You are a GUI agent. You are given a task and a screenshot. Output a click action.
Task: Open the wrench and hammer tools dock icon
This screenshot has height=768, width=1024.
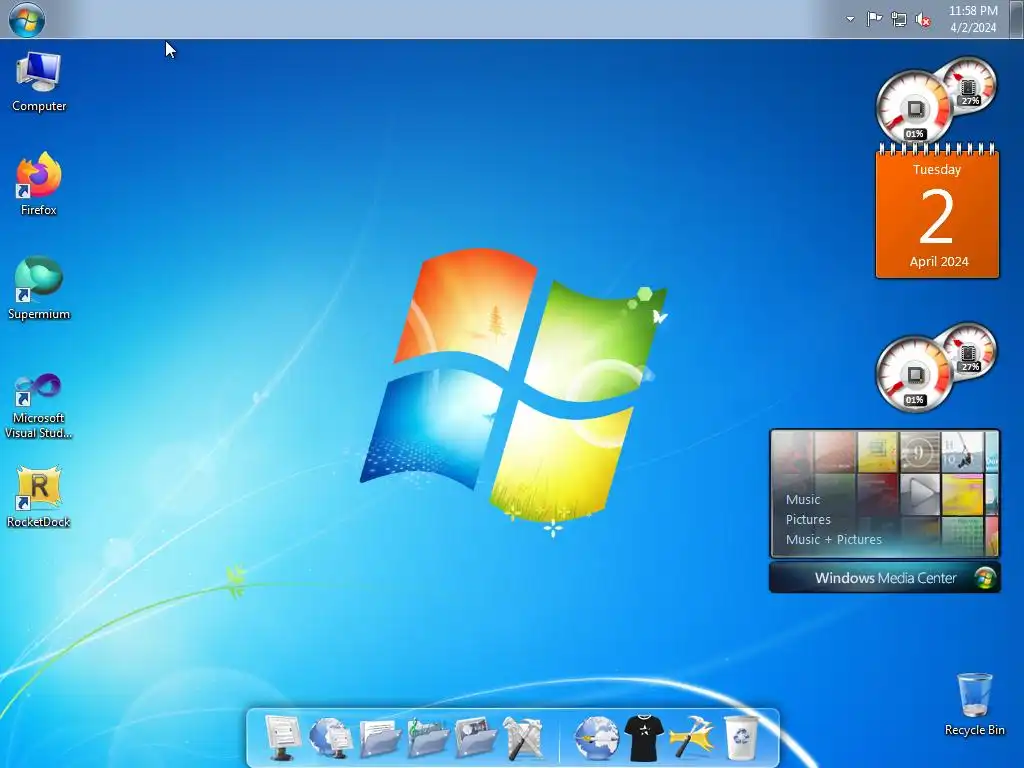523,738
